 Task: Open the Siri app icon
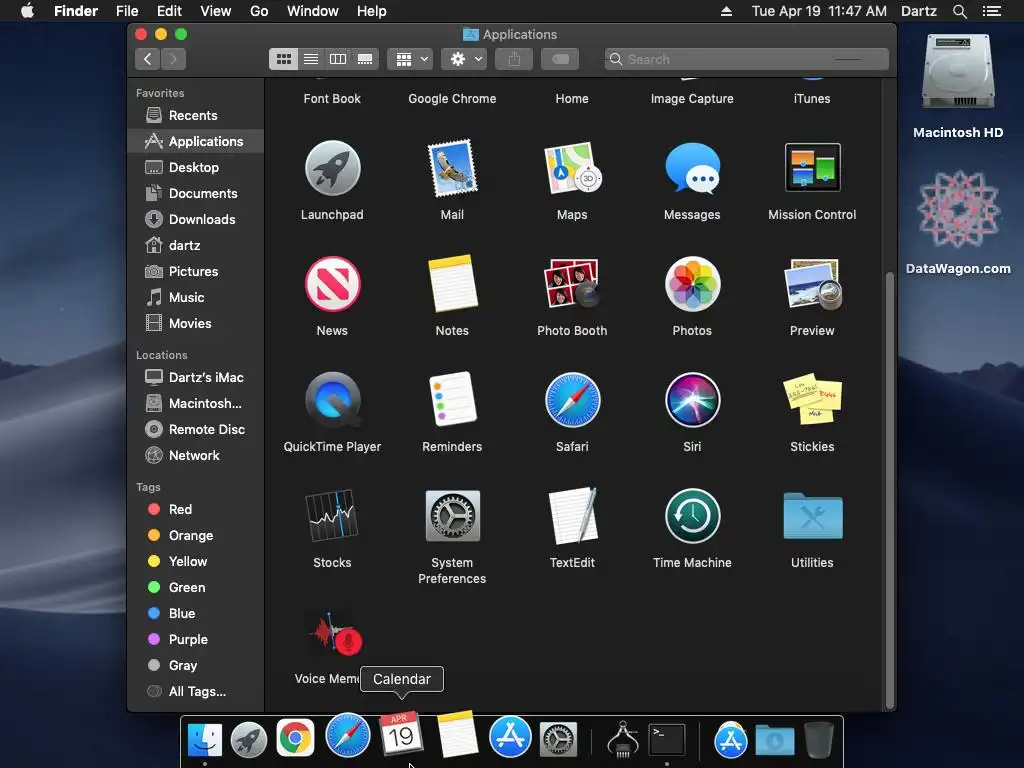tap(692, 400)
